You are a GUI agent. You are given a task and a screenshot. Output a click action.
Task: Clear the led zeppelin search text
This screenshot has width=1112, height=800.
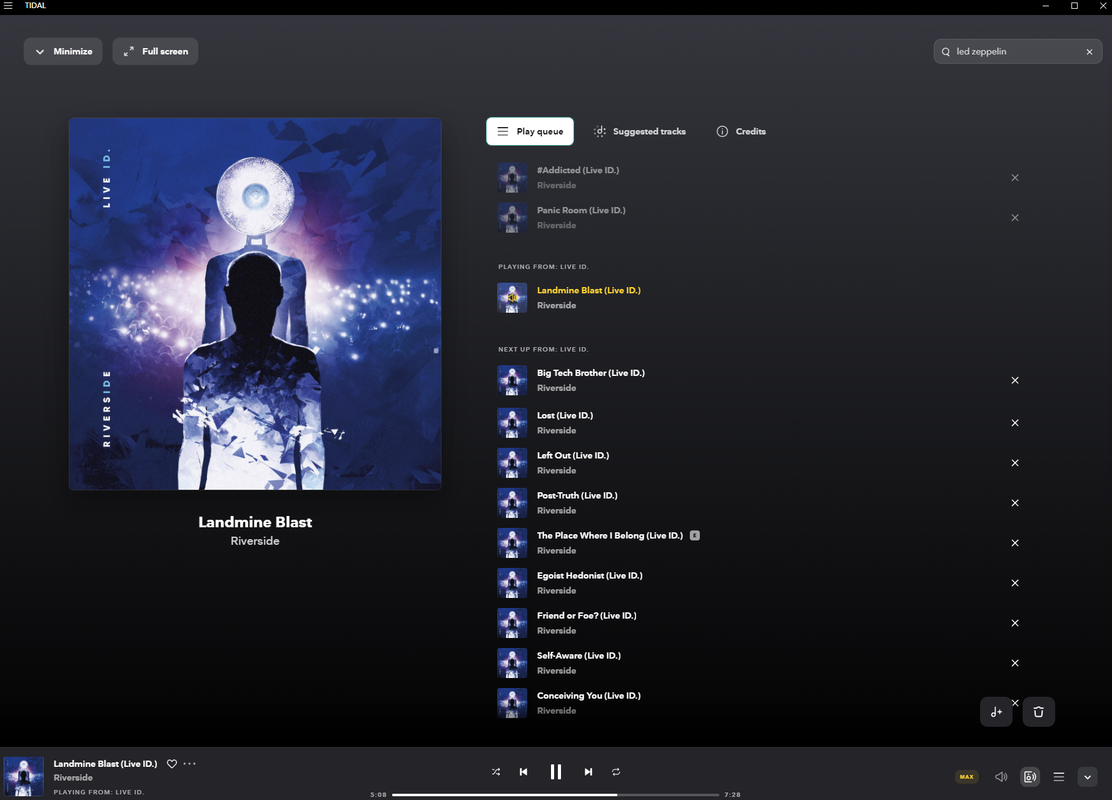(x=1089, y=52)
